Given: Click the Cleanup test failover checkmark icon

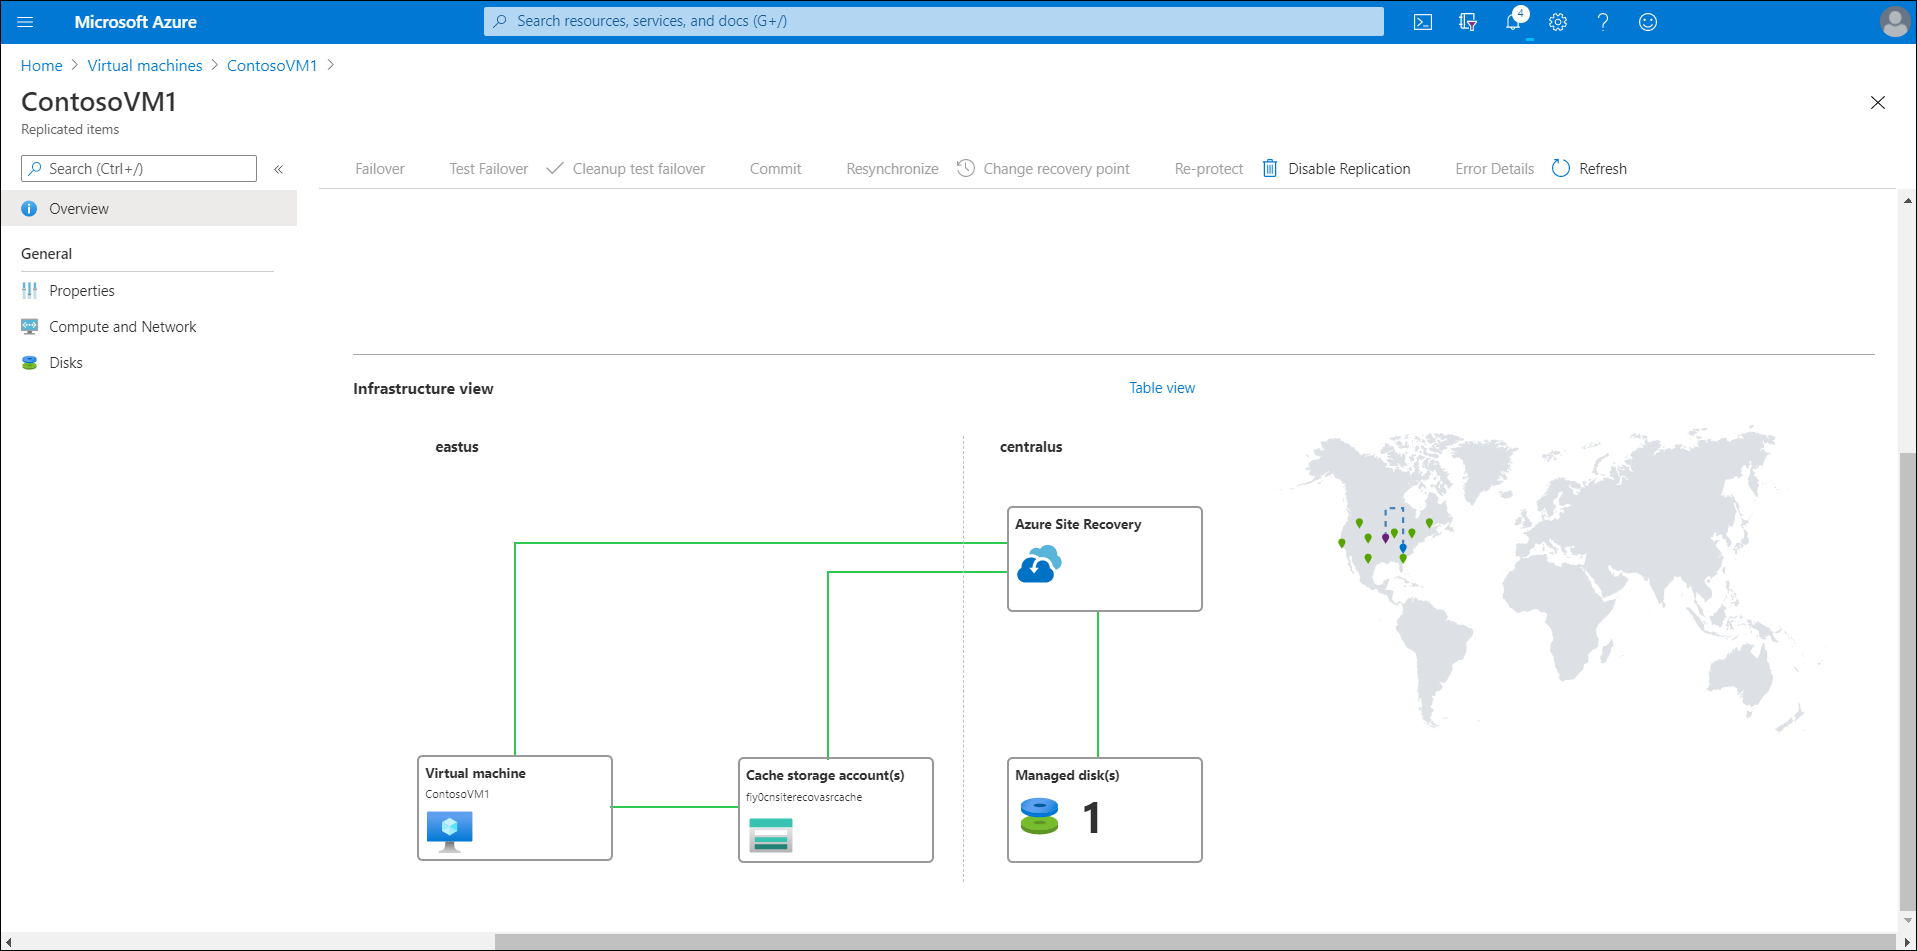Looking at the screenshot, I should pos(555,168).
